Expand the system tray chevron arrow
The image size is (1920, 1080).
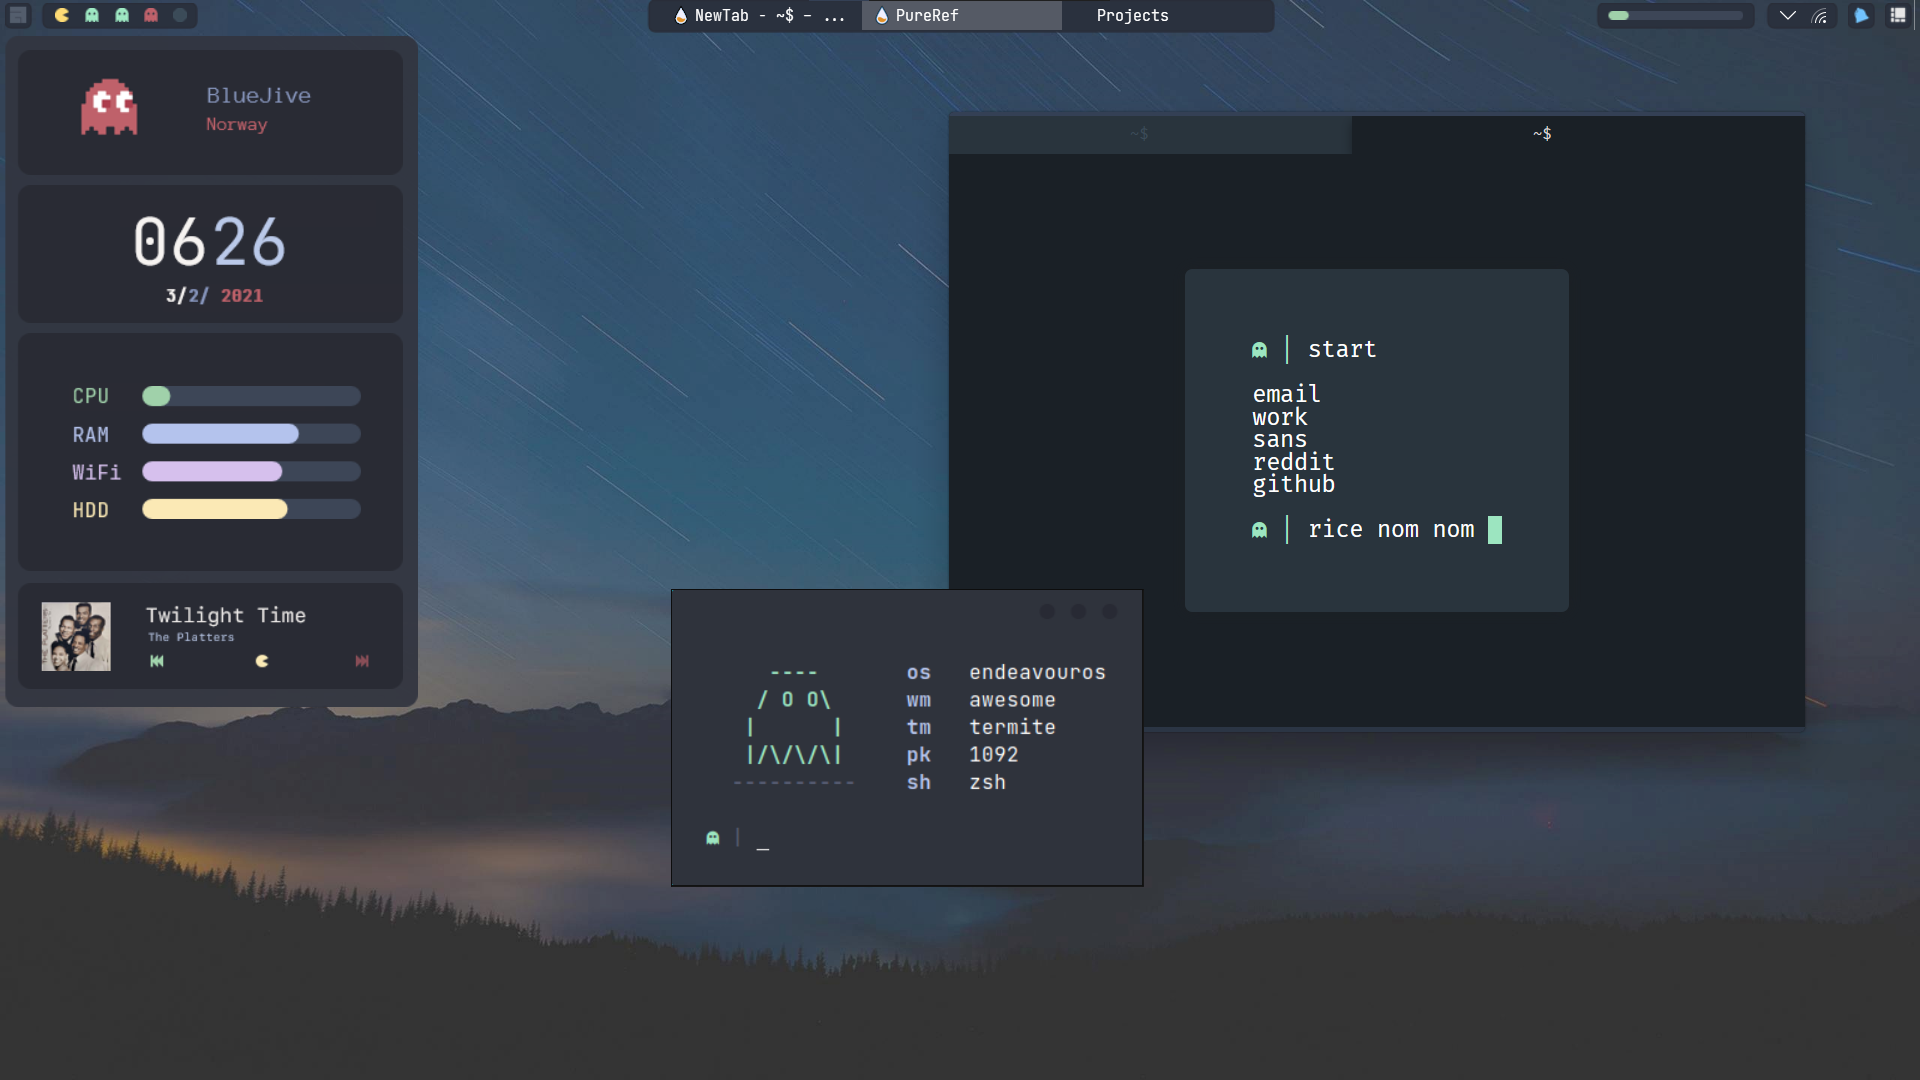click(1787, 15)
